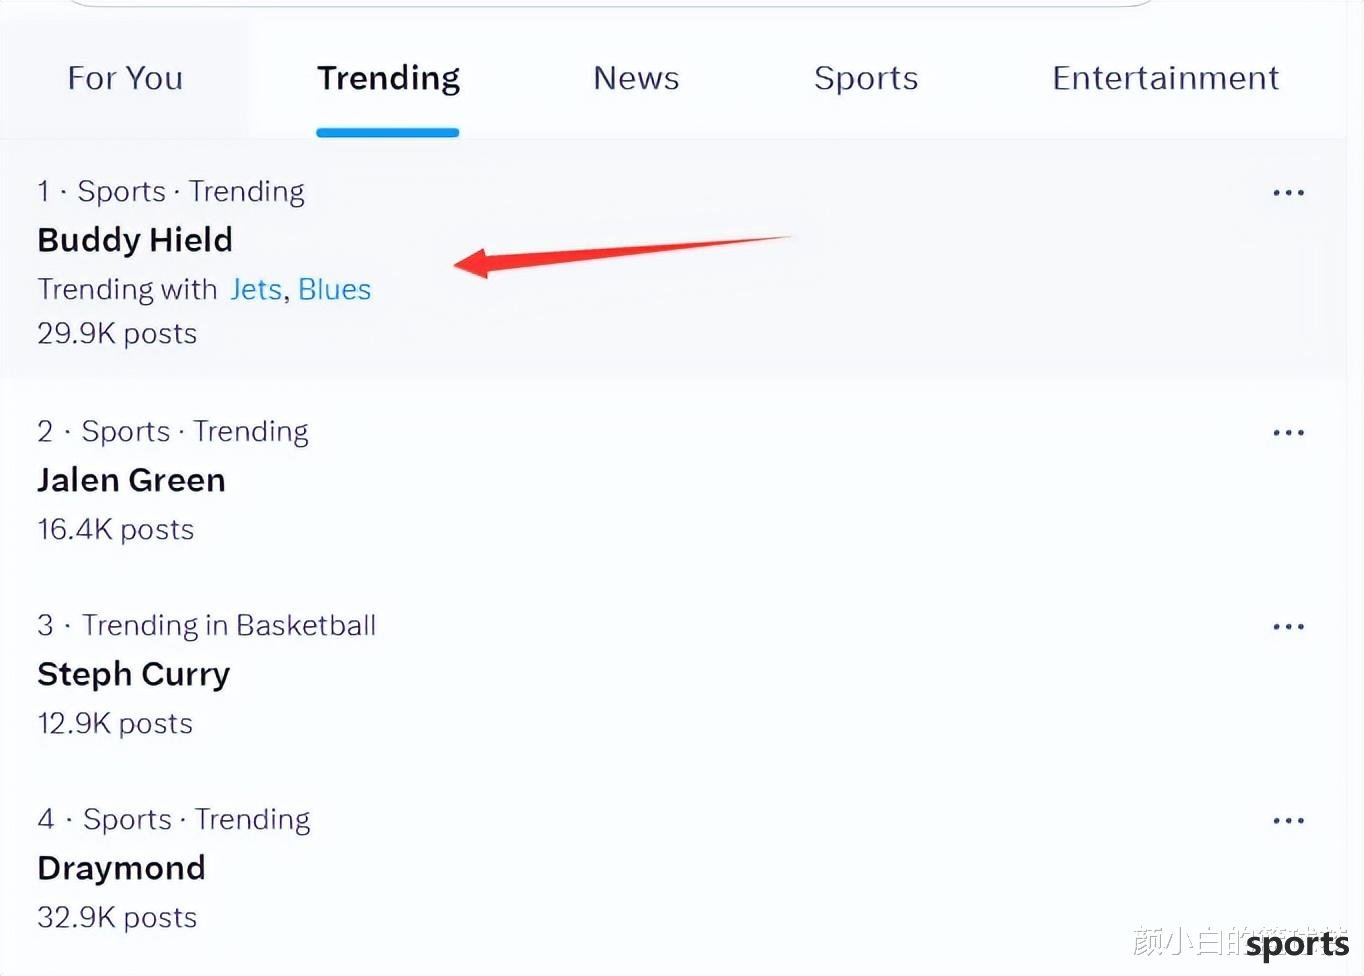This screenshot has width=1364, height=976.
Task: Go to the Sports tab
Action: click(866, 78)
